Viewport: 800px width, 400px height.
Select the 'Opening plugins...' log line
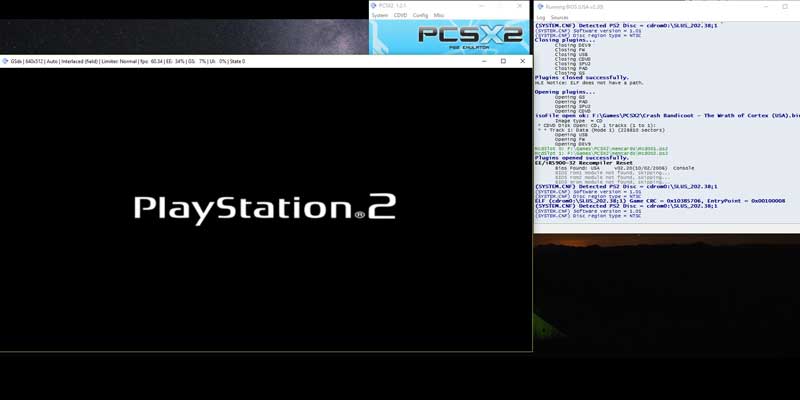pos(564,92)
